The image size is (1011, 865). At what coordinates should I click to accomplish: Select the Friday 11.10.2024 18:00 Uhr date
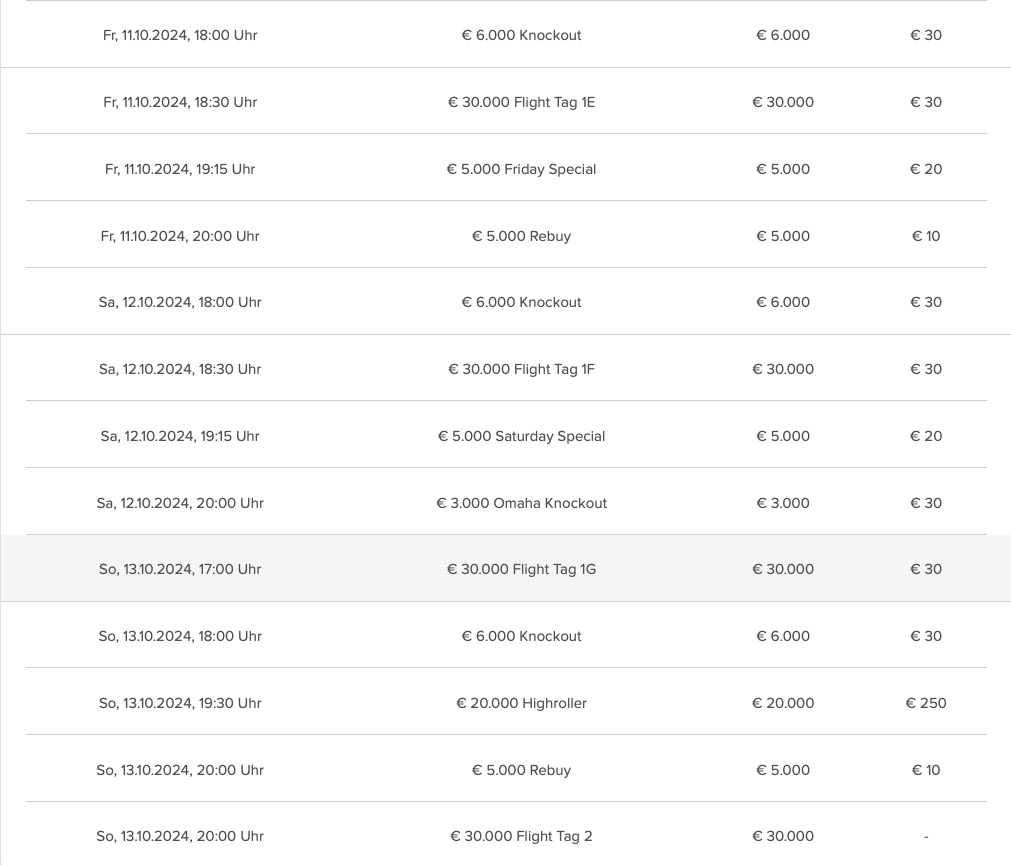(180, 35)
